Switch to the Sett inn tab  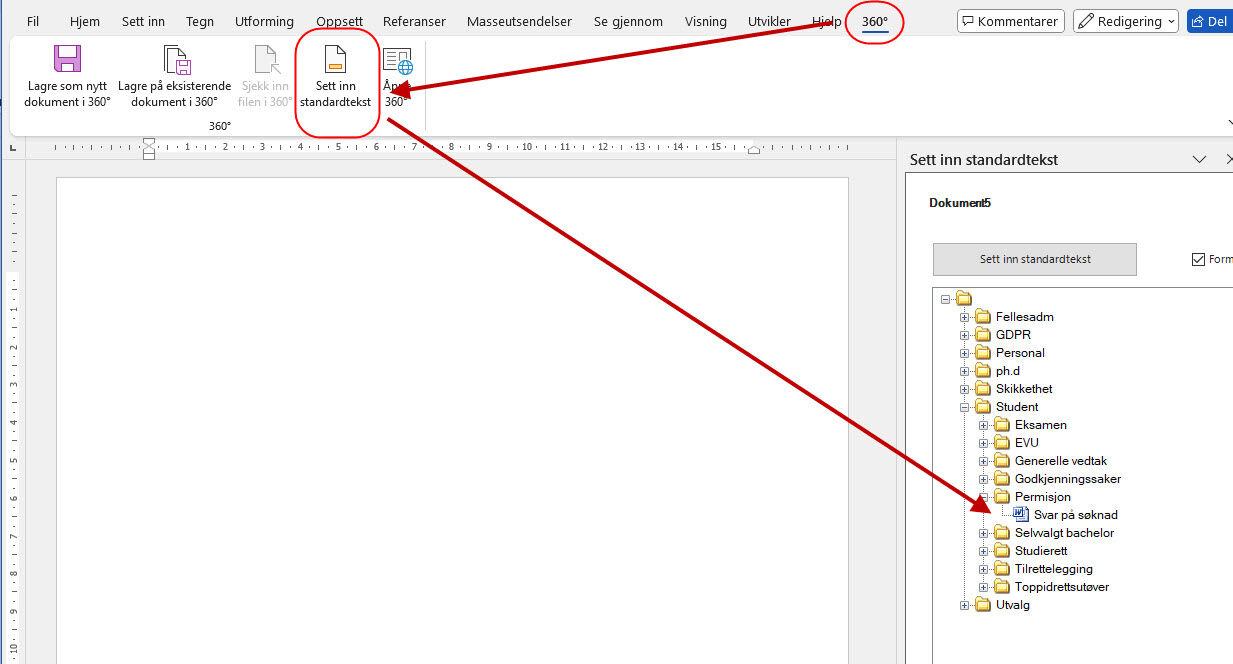pos(143,21)
